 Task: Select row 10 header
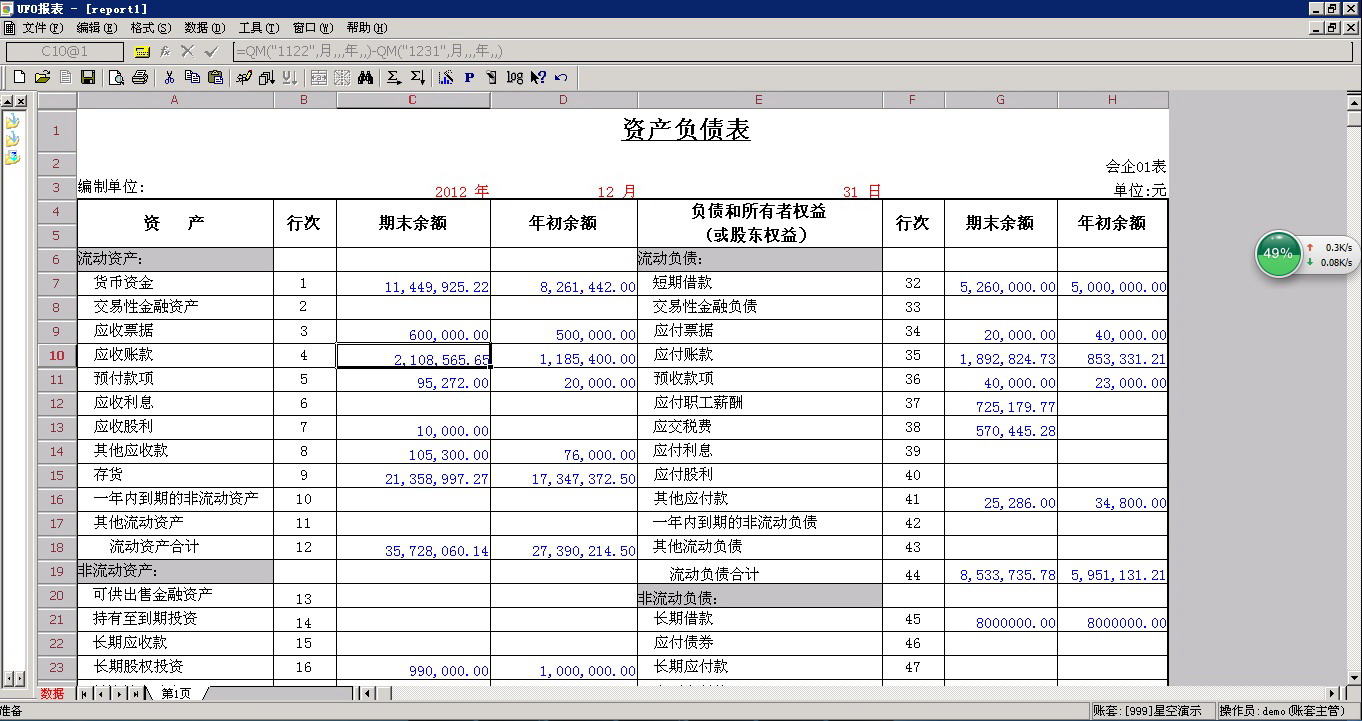[57, 355]
